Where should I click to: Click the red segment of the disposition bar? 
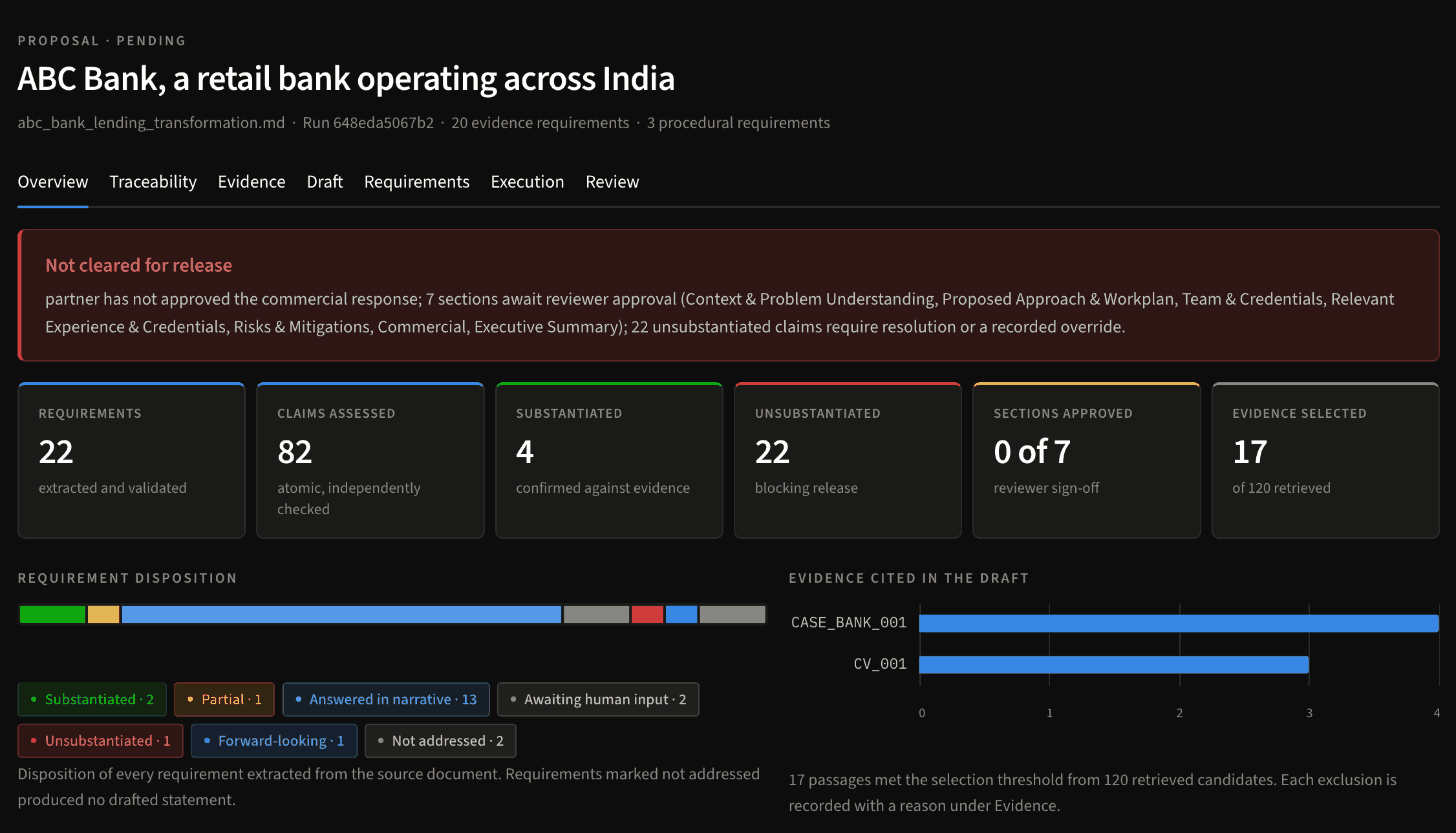click(648, 614)
